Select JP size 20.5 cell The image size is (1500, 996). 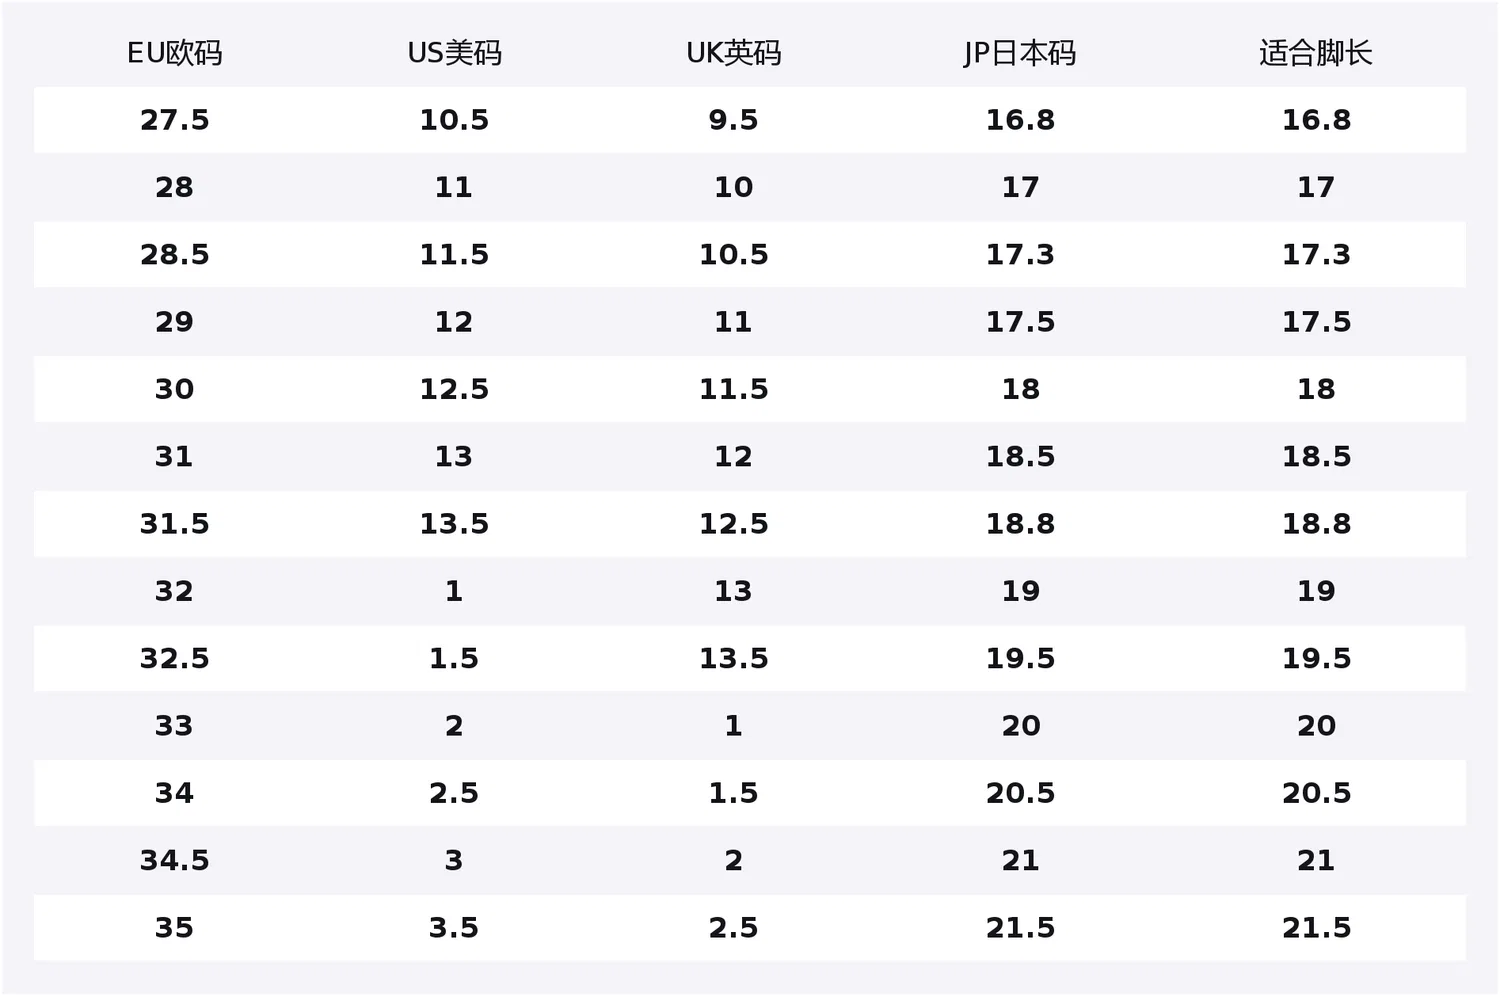click(x=1020, y=793)
